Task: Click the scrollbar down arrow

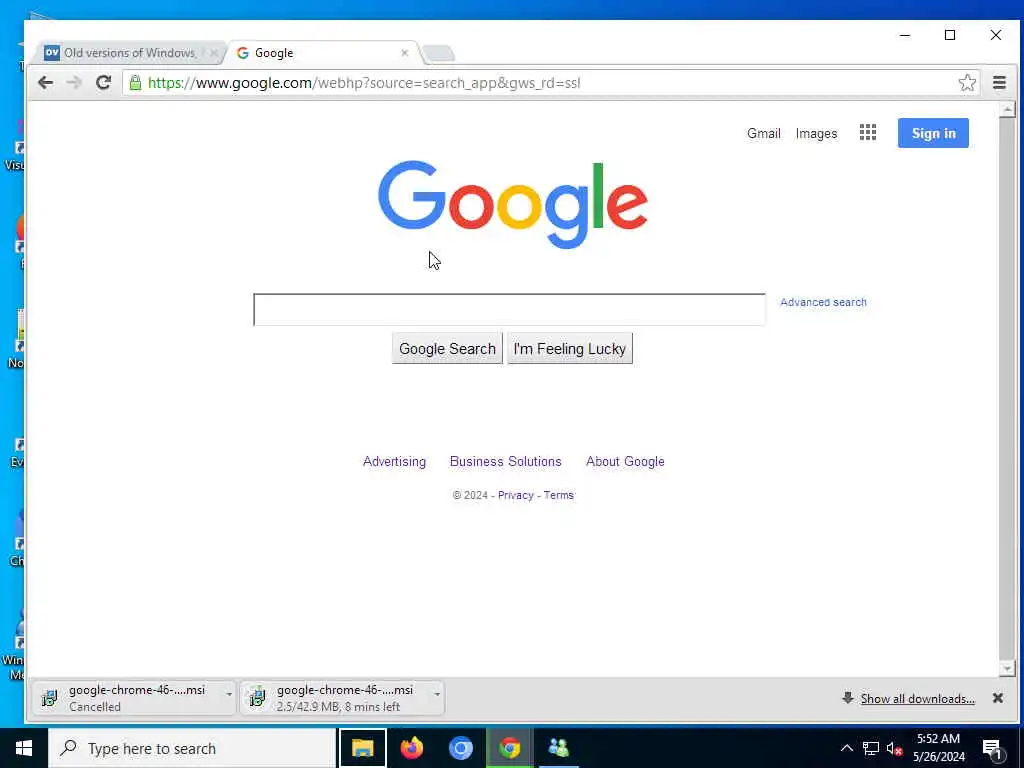Action: [1007, 668]
